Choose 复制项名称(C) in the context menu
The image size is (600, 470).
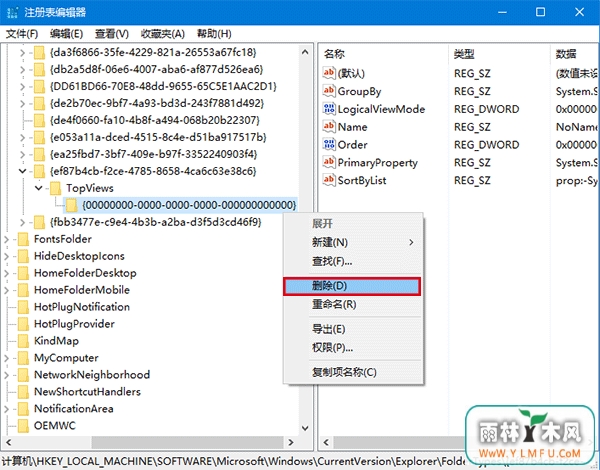352,372
